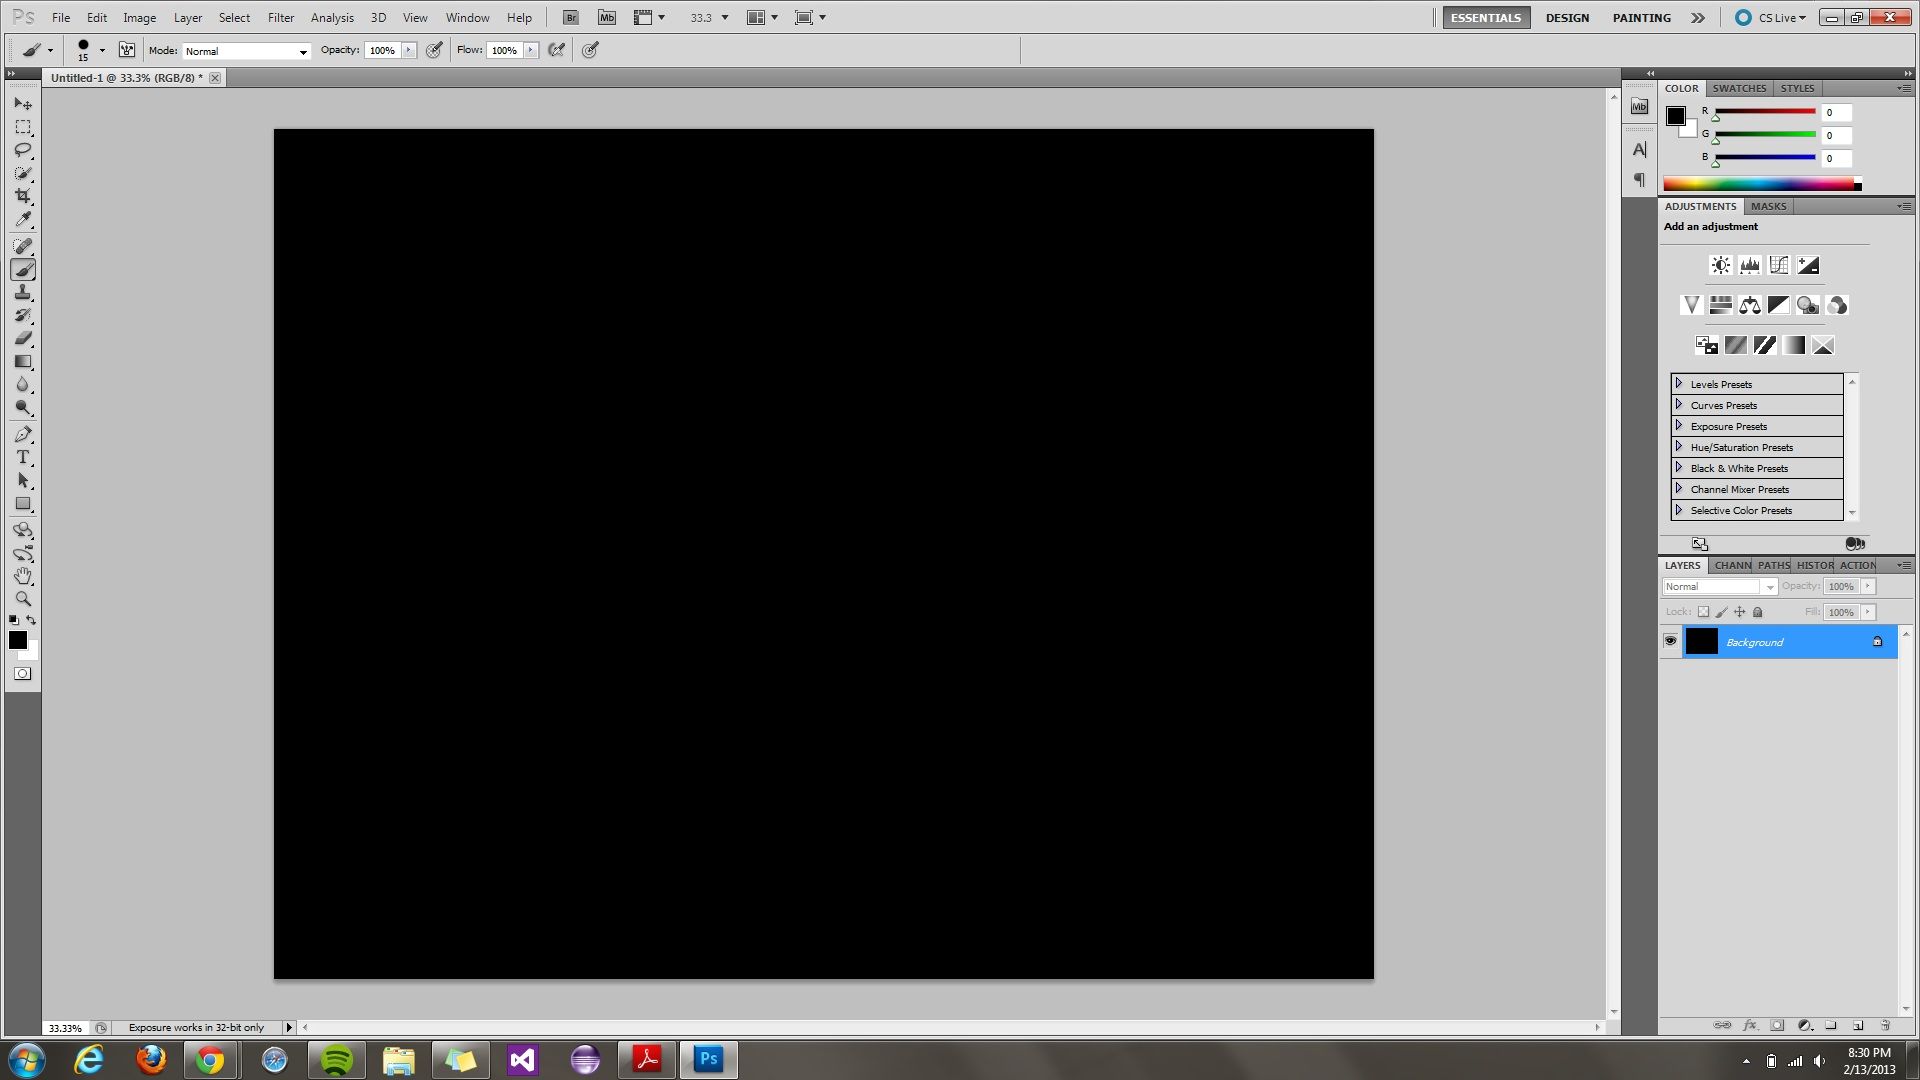Add a Vibrance adjustment
Screen dimensions: 1920x1080
coord(1691,305)
